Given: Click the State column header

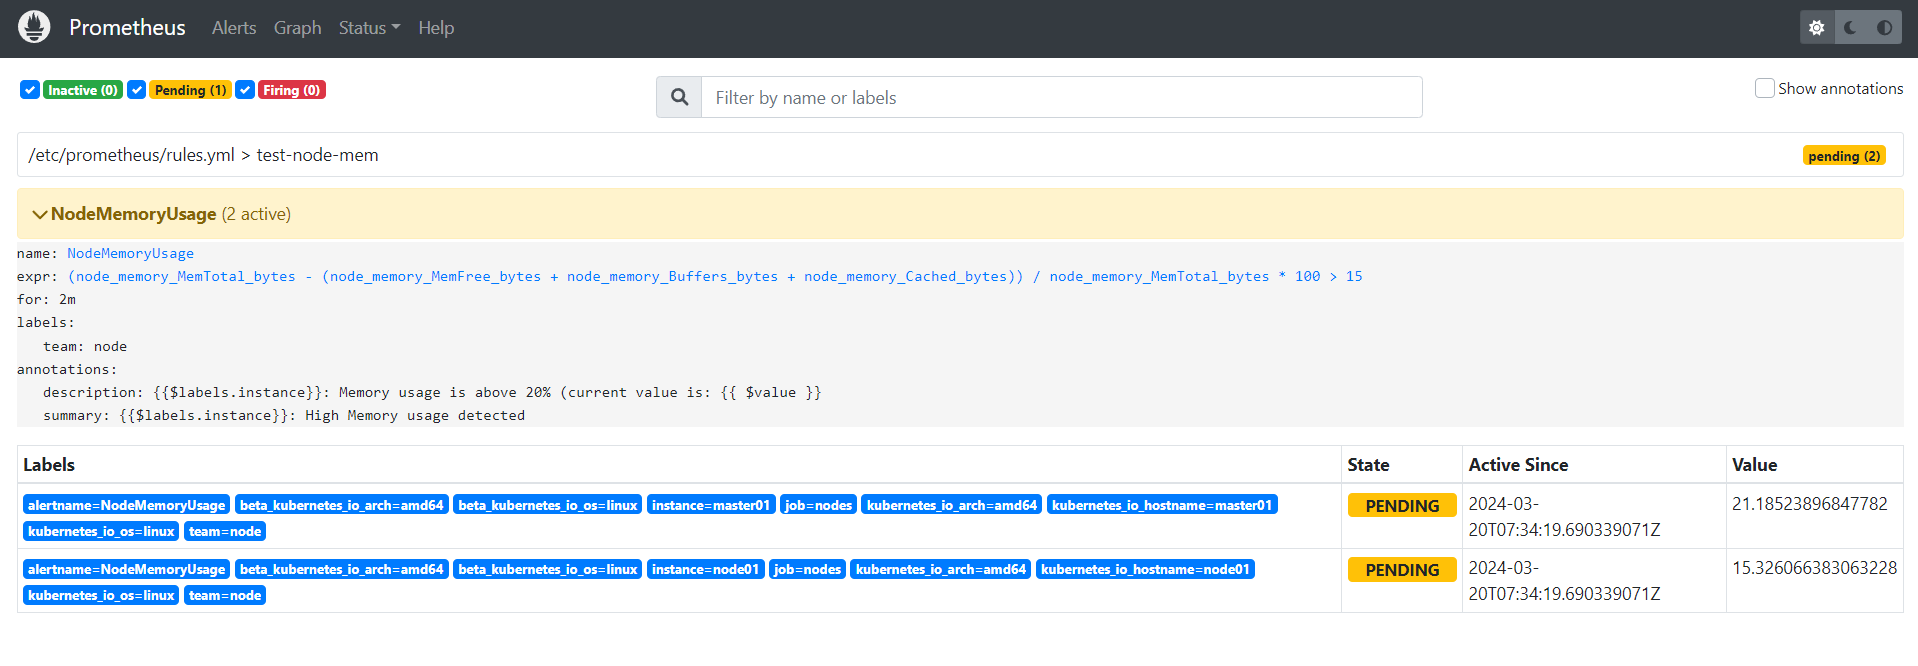Looking at the screenshot, I should coord(1368,465).
